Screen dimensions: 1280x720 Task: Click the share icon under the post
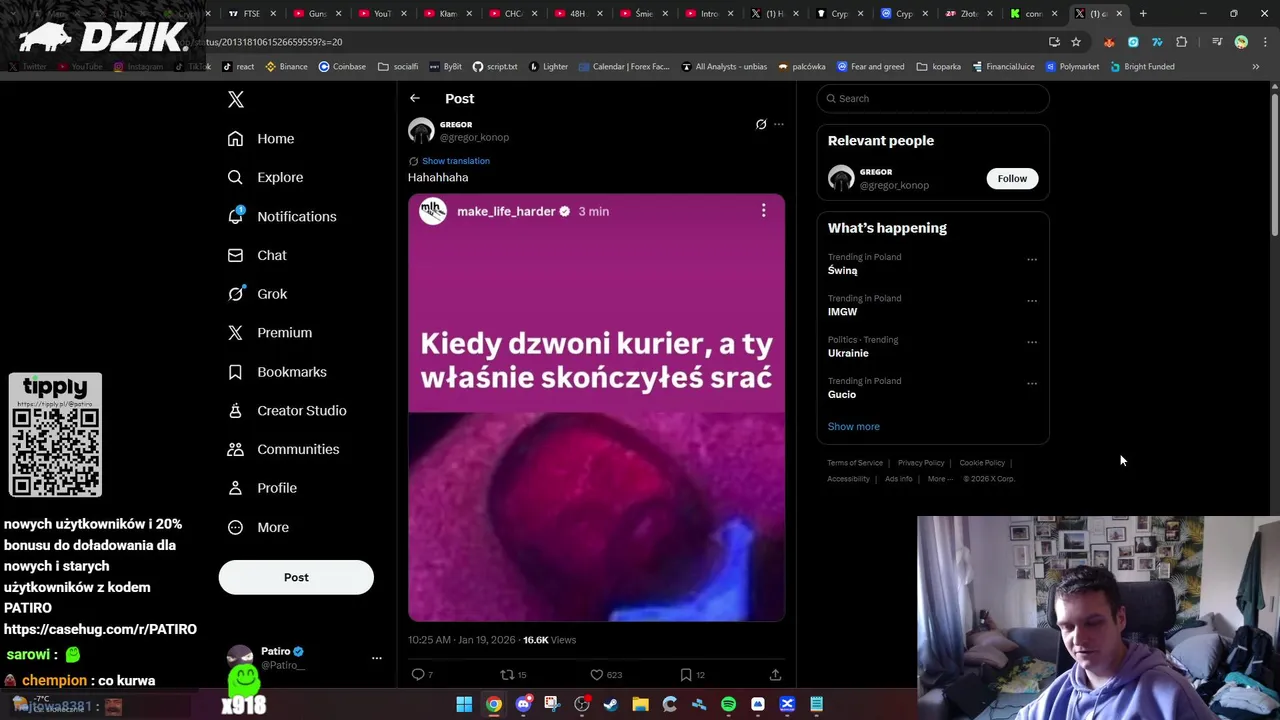(x=775, y=675)
